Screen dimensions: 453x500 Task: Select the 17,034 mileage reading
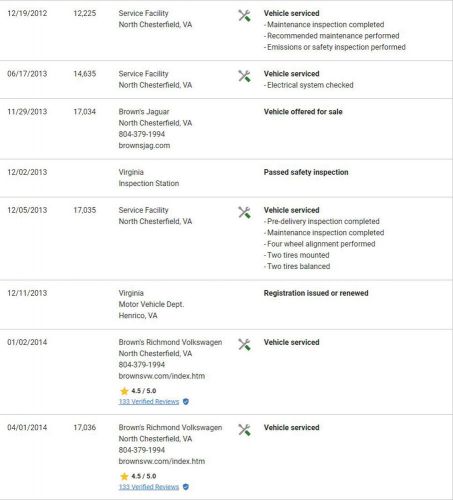[85, 112]
